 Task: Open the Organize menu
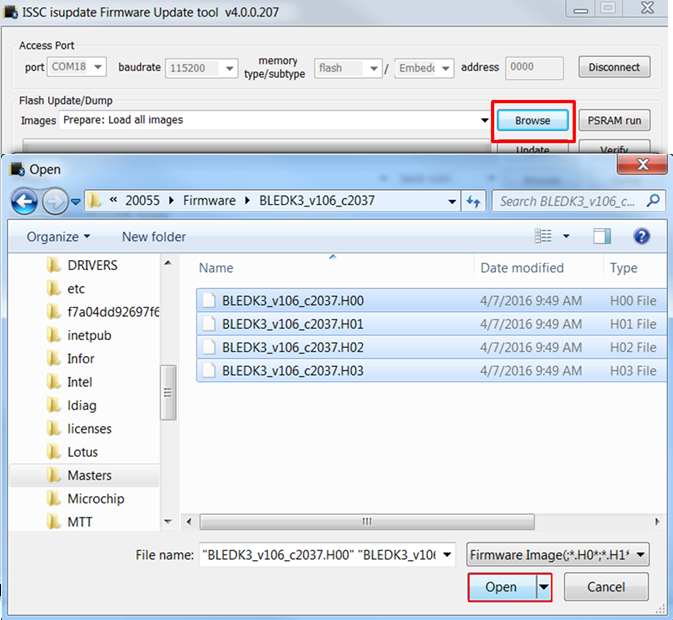coord(58,237)
